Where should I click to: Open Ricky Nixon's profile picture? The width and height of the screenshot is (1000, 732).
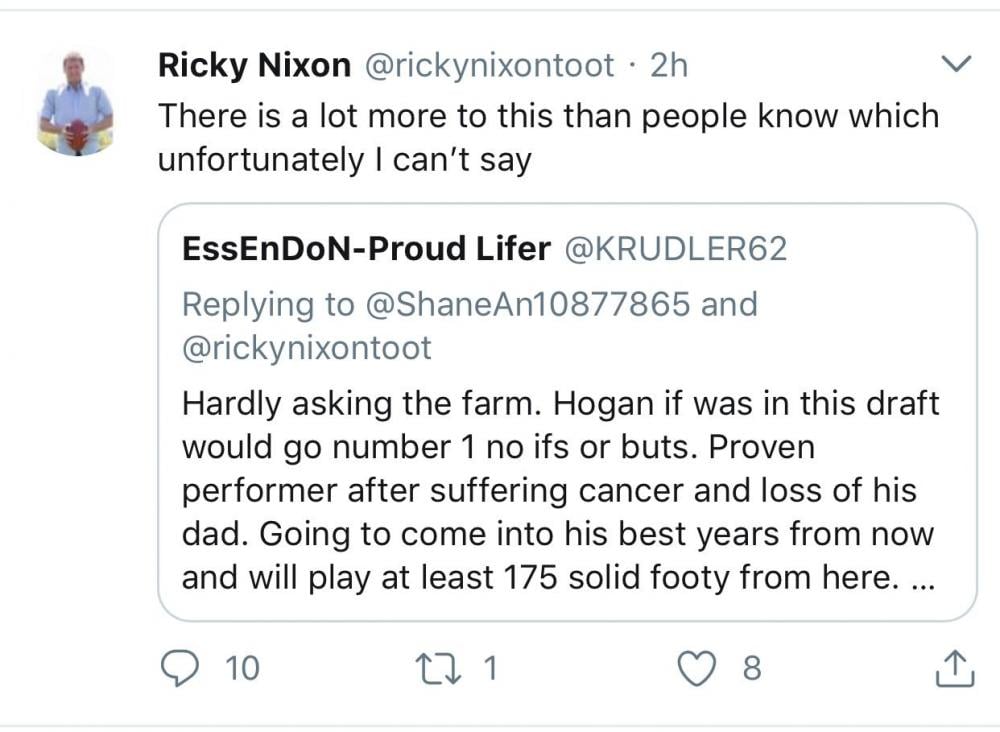click(76, 103)
